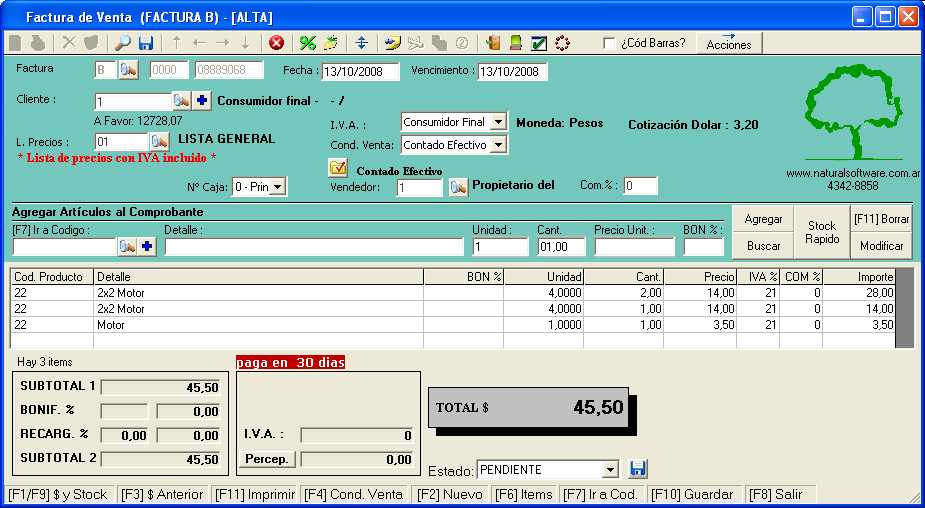925x508 pixels.
Task: Open the L. Precios lookup icon
Action: (159, 142)
